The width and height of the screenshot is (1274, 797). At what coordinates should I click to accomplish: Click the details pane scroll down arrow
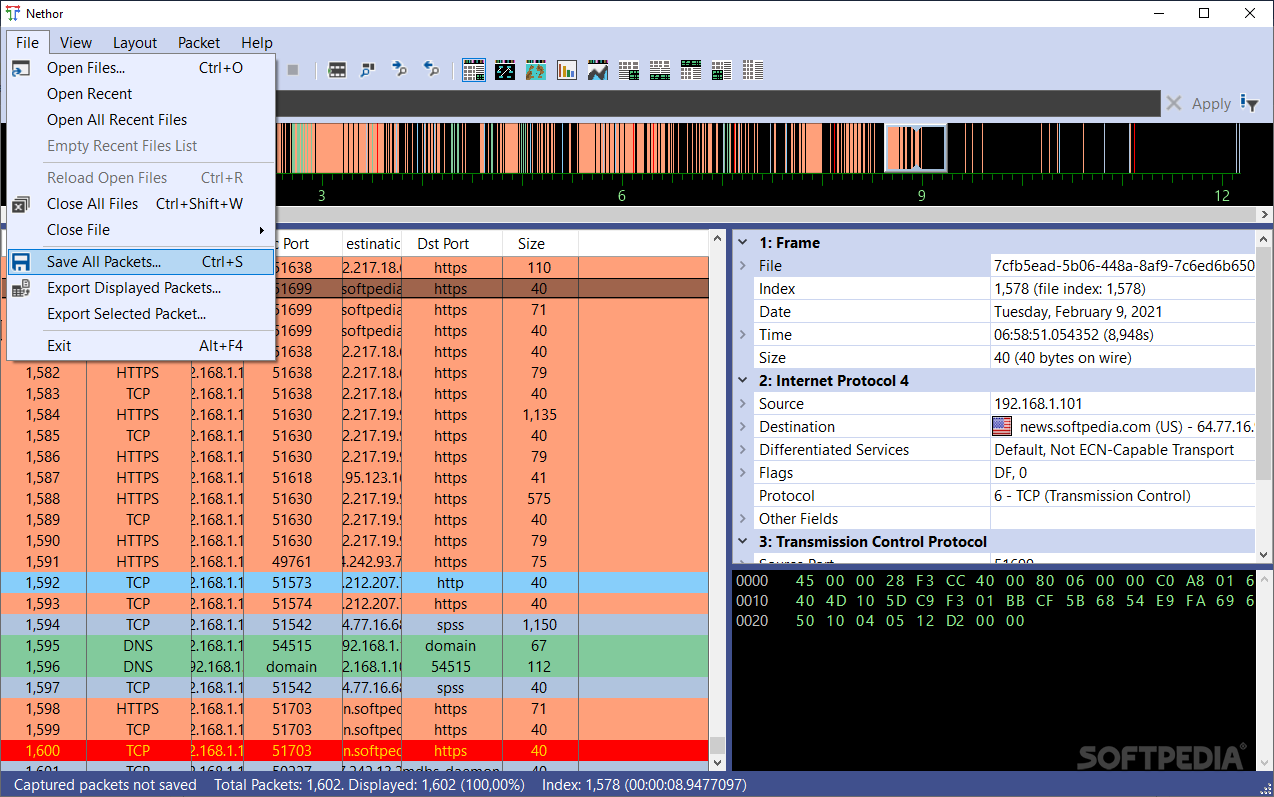tap(1265, 555)
